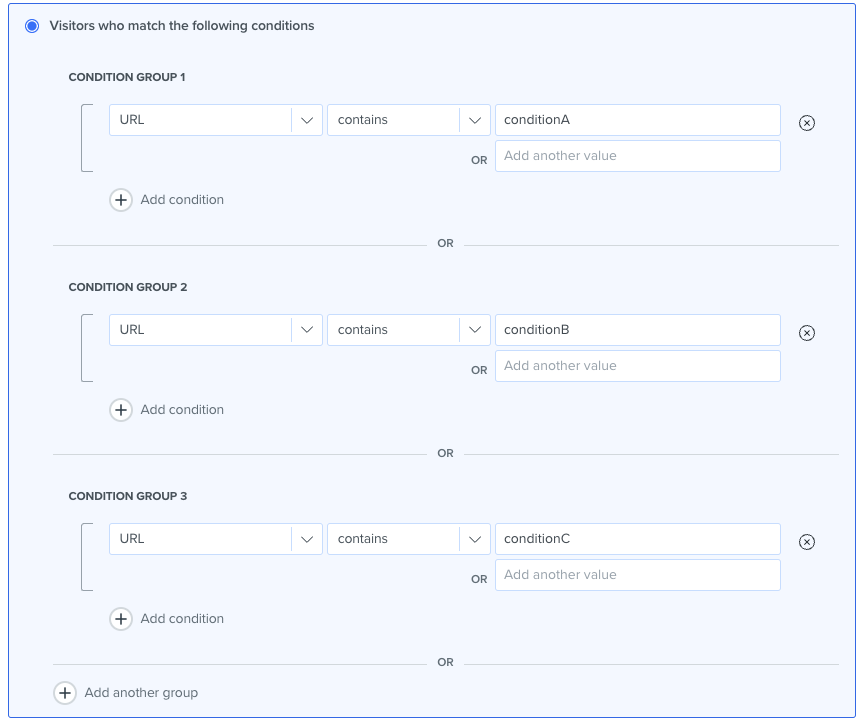The image size is (862, 725).
Task: Open the contains dropdown in Condition Group 2
Action: [408, 330]
